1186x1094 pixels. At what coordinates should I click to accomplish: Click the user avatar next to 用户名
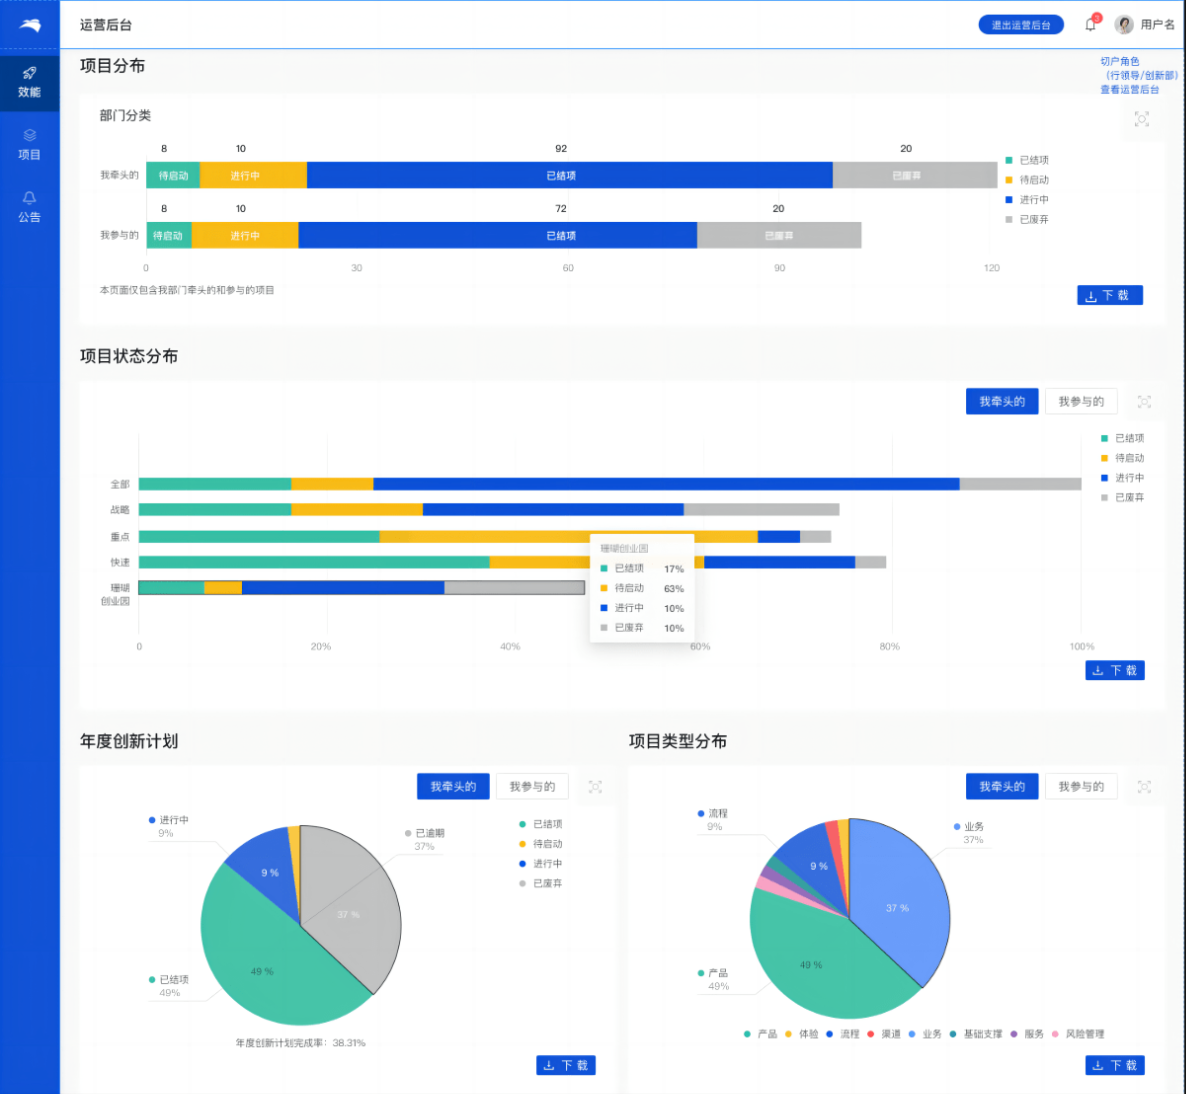1124,25
